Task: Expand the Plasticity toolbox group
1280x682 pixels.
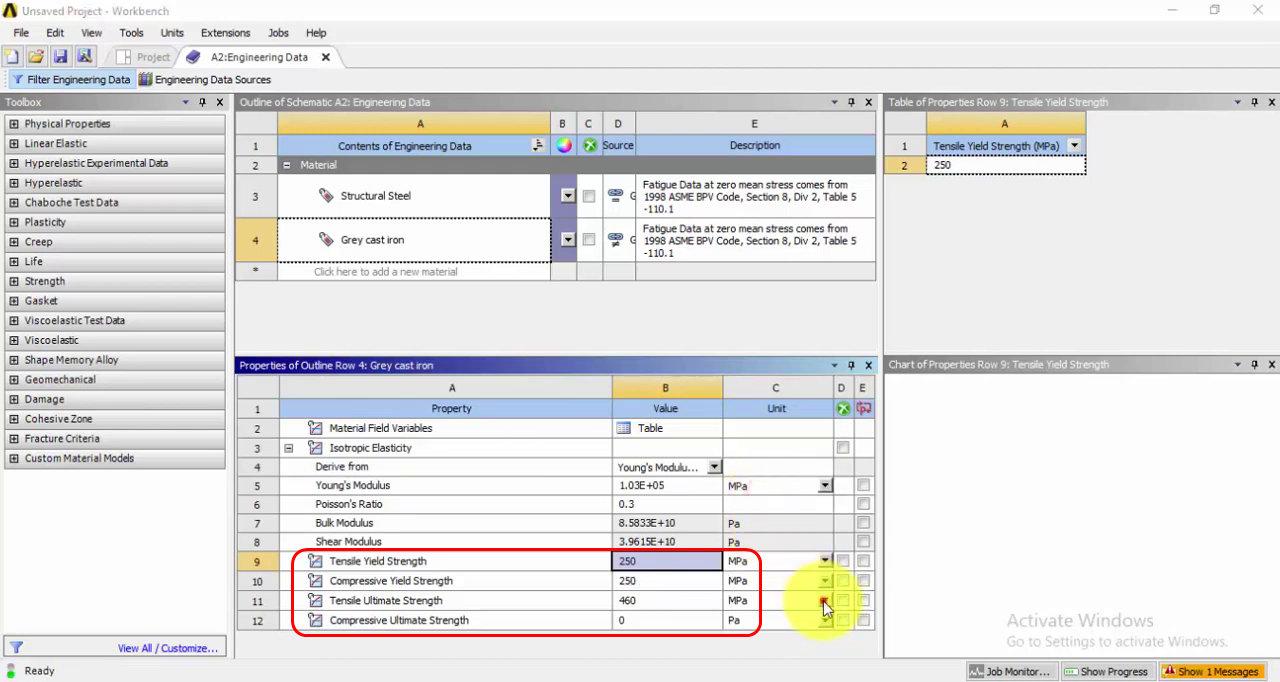Action: (14, 222)
